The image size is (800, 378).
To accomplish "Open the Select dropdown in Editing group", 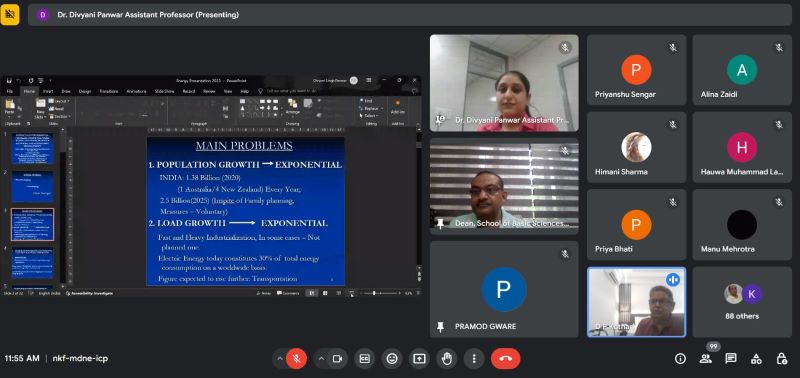I will tap(369, 116).
